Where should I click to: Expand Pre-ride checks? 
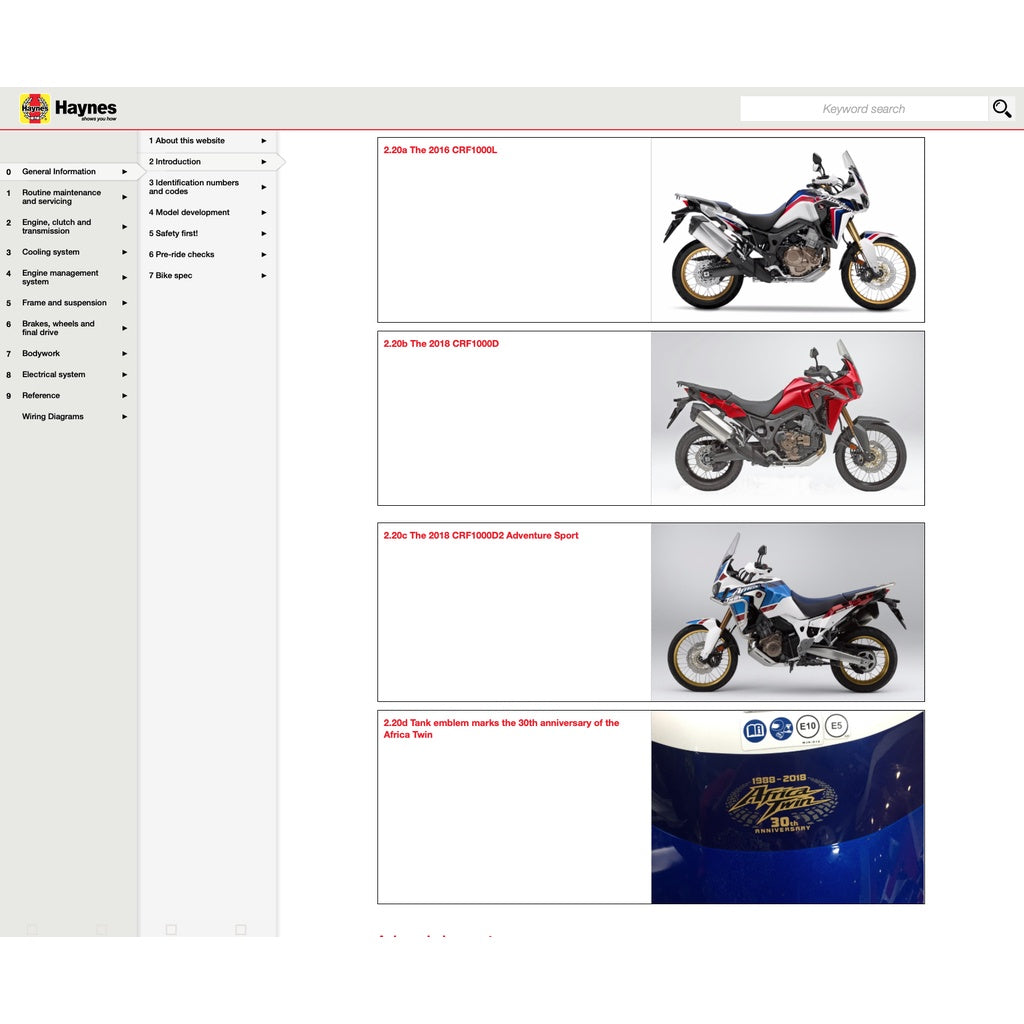click(263, 254)
